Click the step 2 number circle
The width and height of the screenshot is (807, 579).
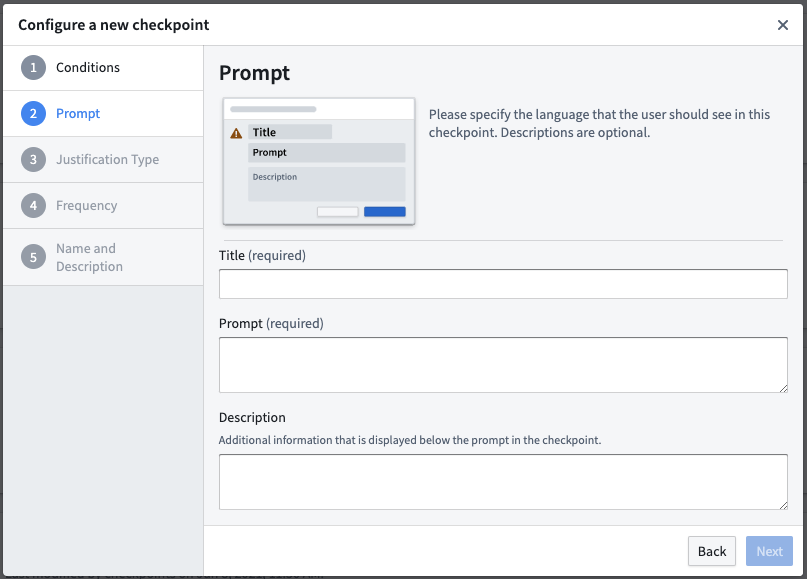point(33,114)
